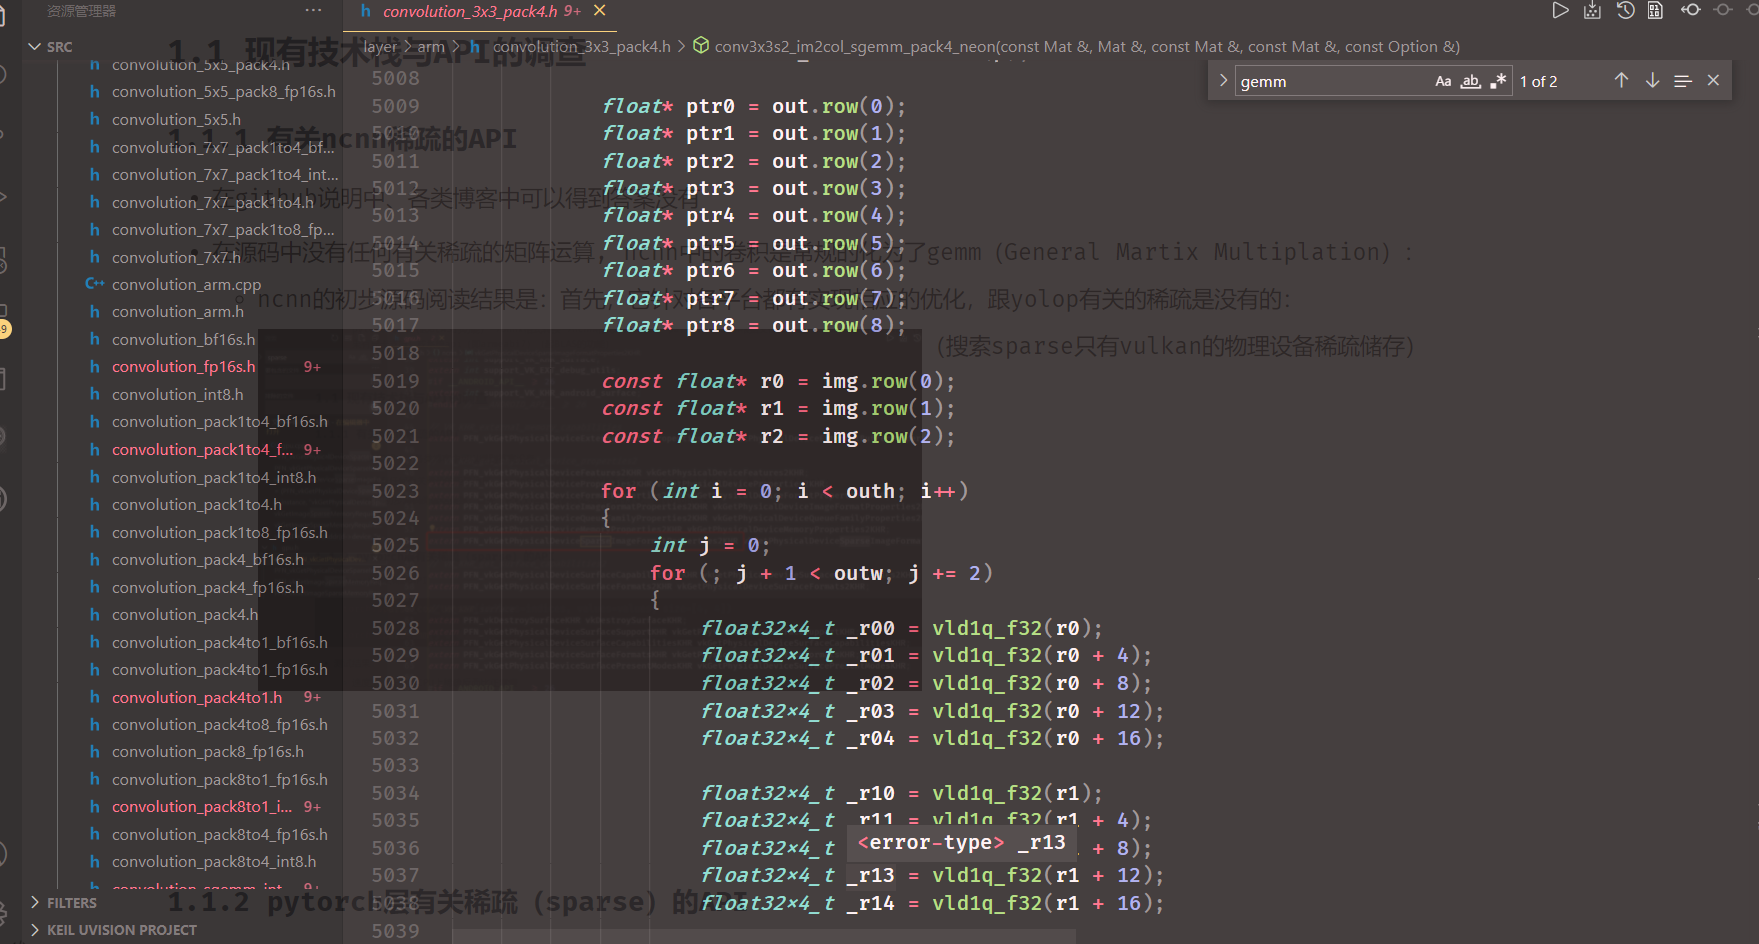The height and width of the screenshot is (944, 1759).
Task: Toggle Match Case in find widget
Action: pos(1443,81)
